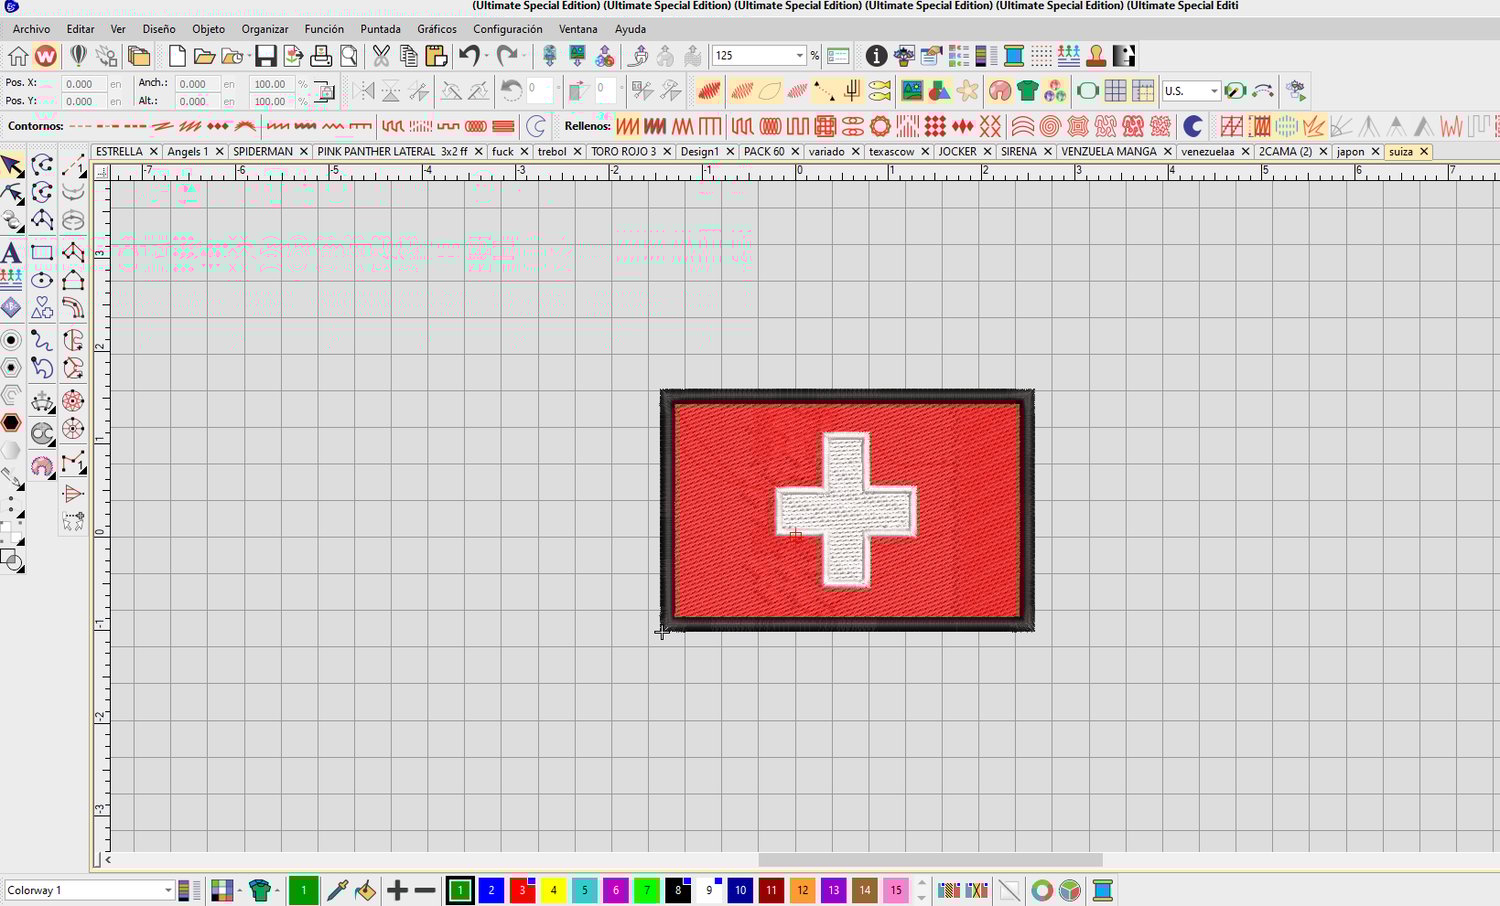The height and width of the screenshot is (906, 1500).
Task: Undo the last action
Action: (469, 56)
